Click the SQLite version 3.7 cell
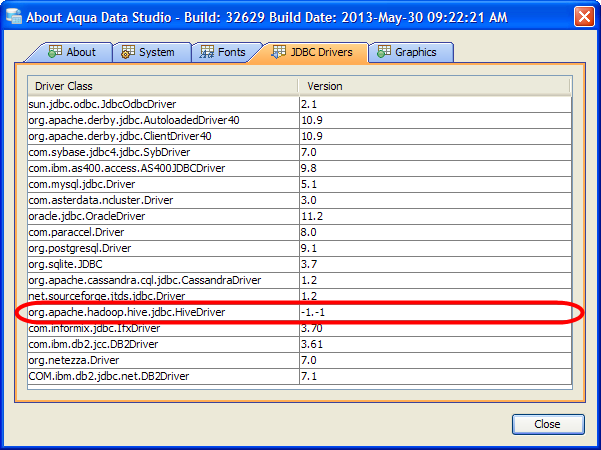The image size is (601, 450). point(435,264)
